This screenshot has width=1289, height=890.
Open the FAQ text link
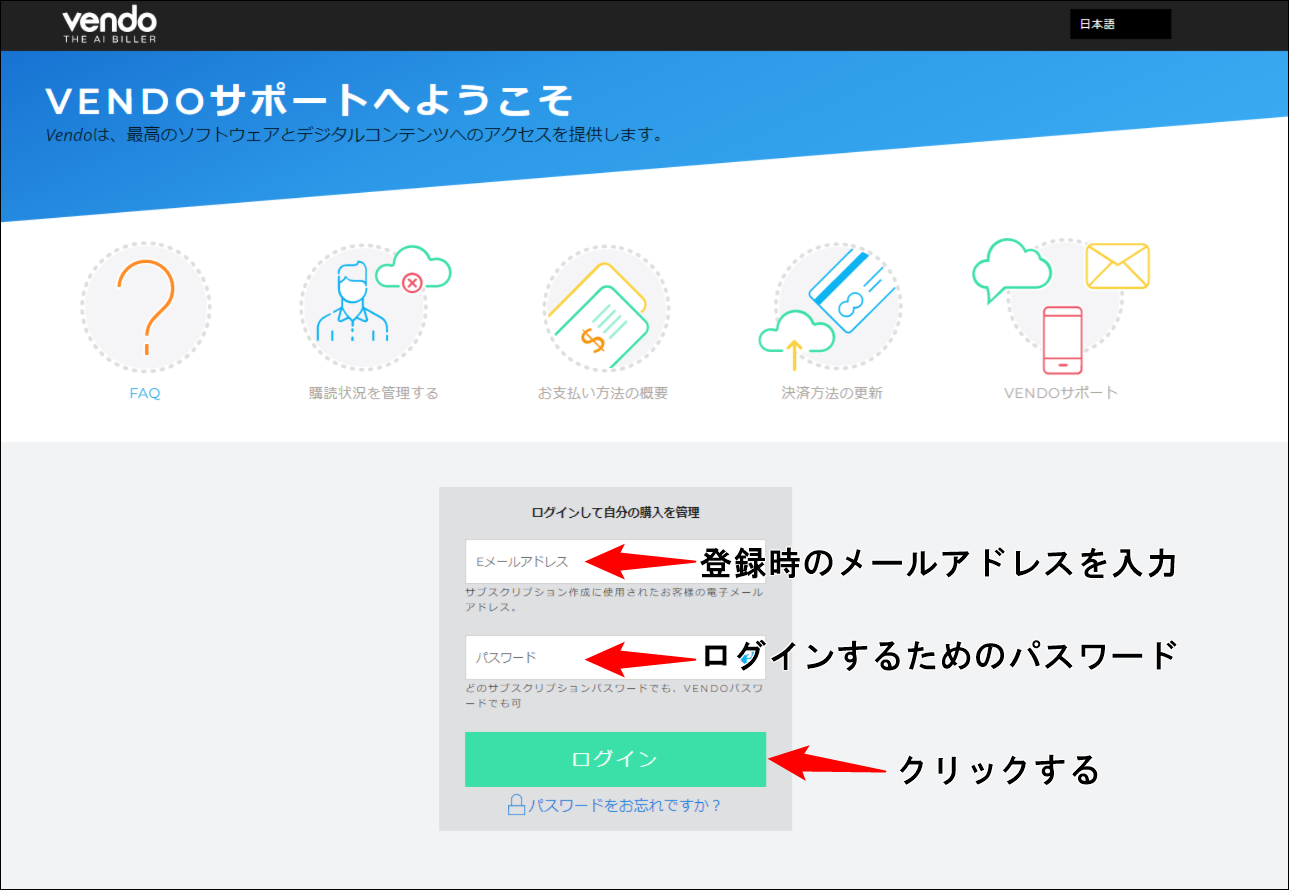145,393
